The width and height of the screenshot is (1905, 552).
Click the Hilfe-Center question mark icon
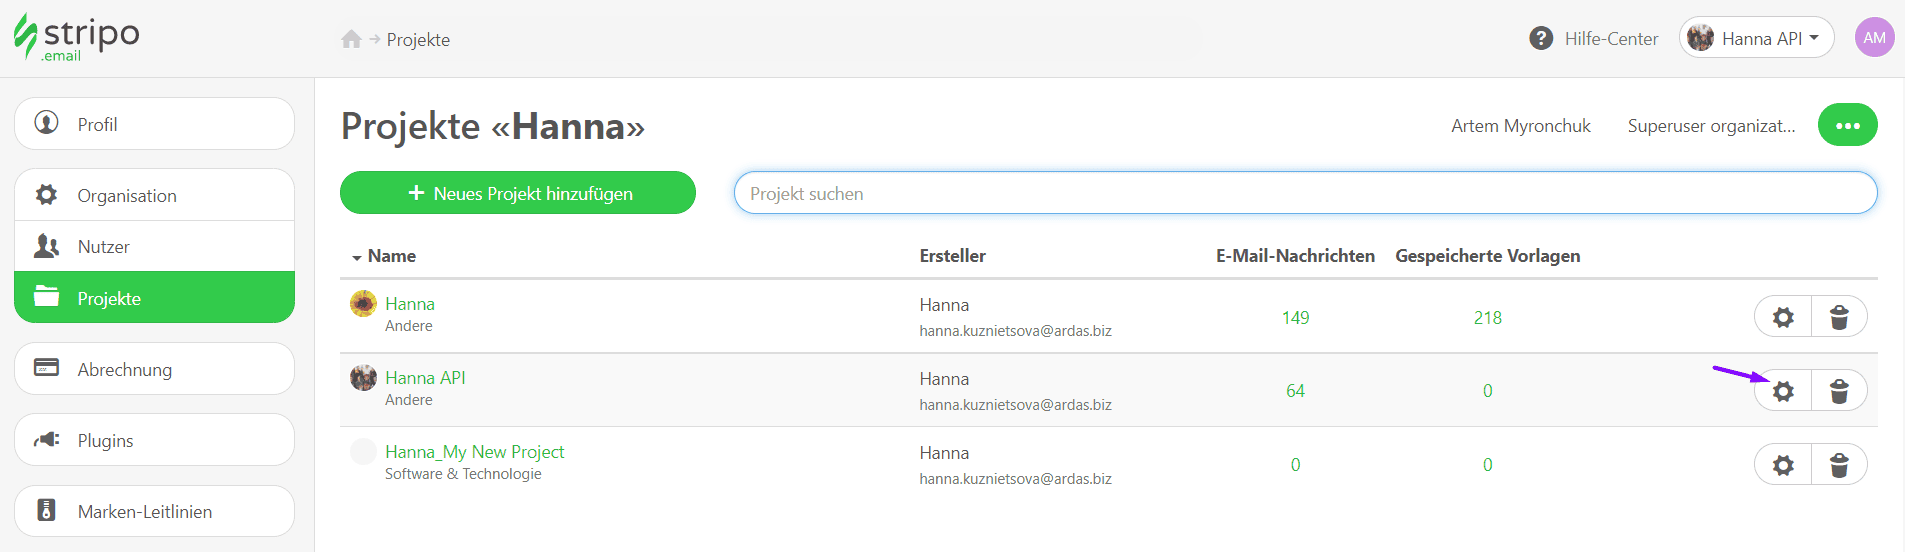tap(1541, 38)
